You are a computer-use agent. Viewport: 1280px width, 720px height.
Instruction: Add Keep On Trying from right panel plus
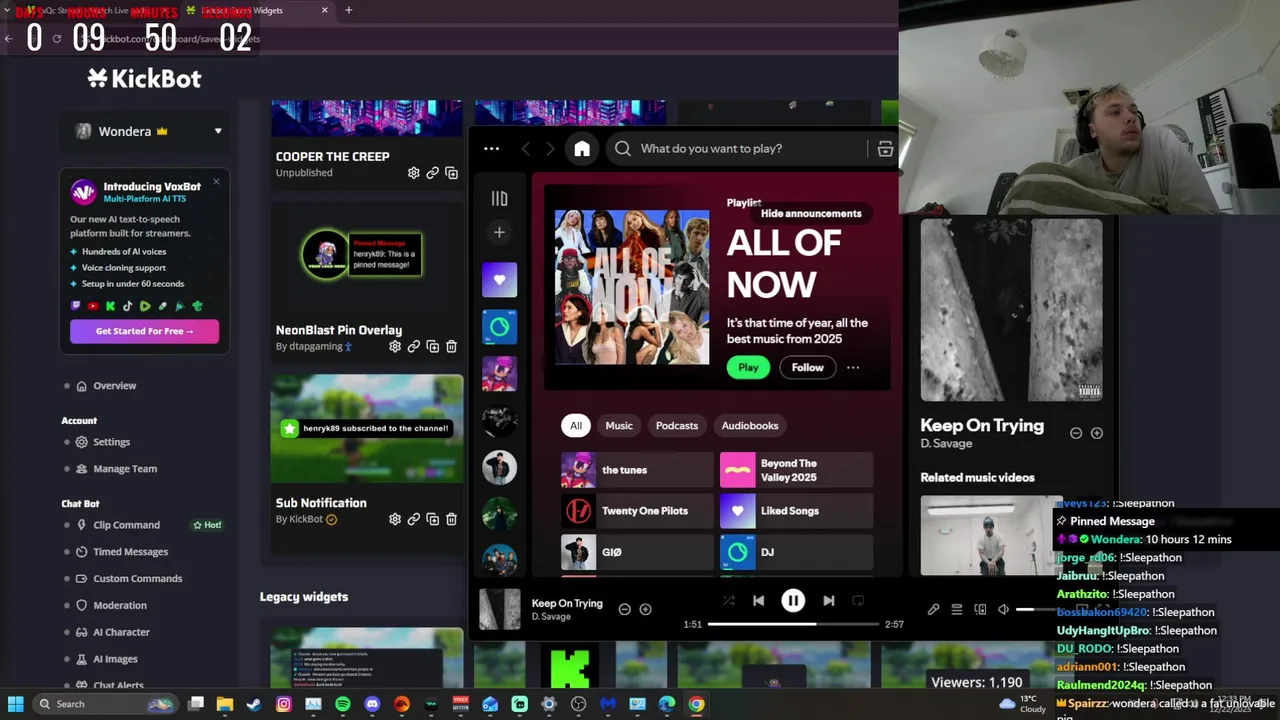coord(1097,433)
